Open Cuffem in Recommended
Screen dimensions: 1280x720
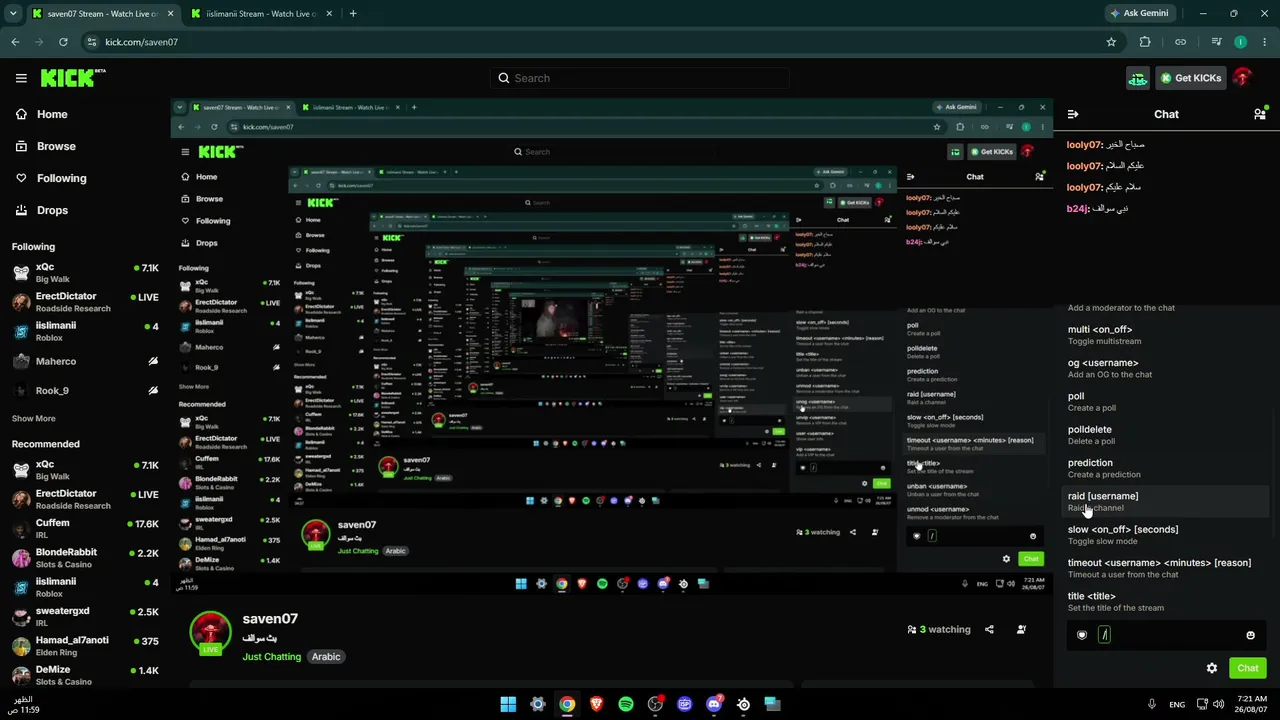tap(85, 528)
